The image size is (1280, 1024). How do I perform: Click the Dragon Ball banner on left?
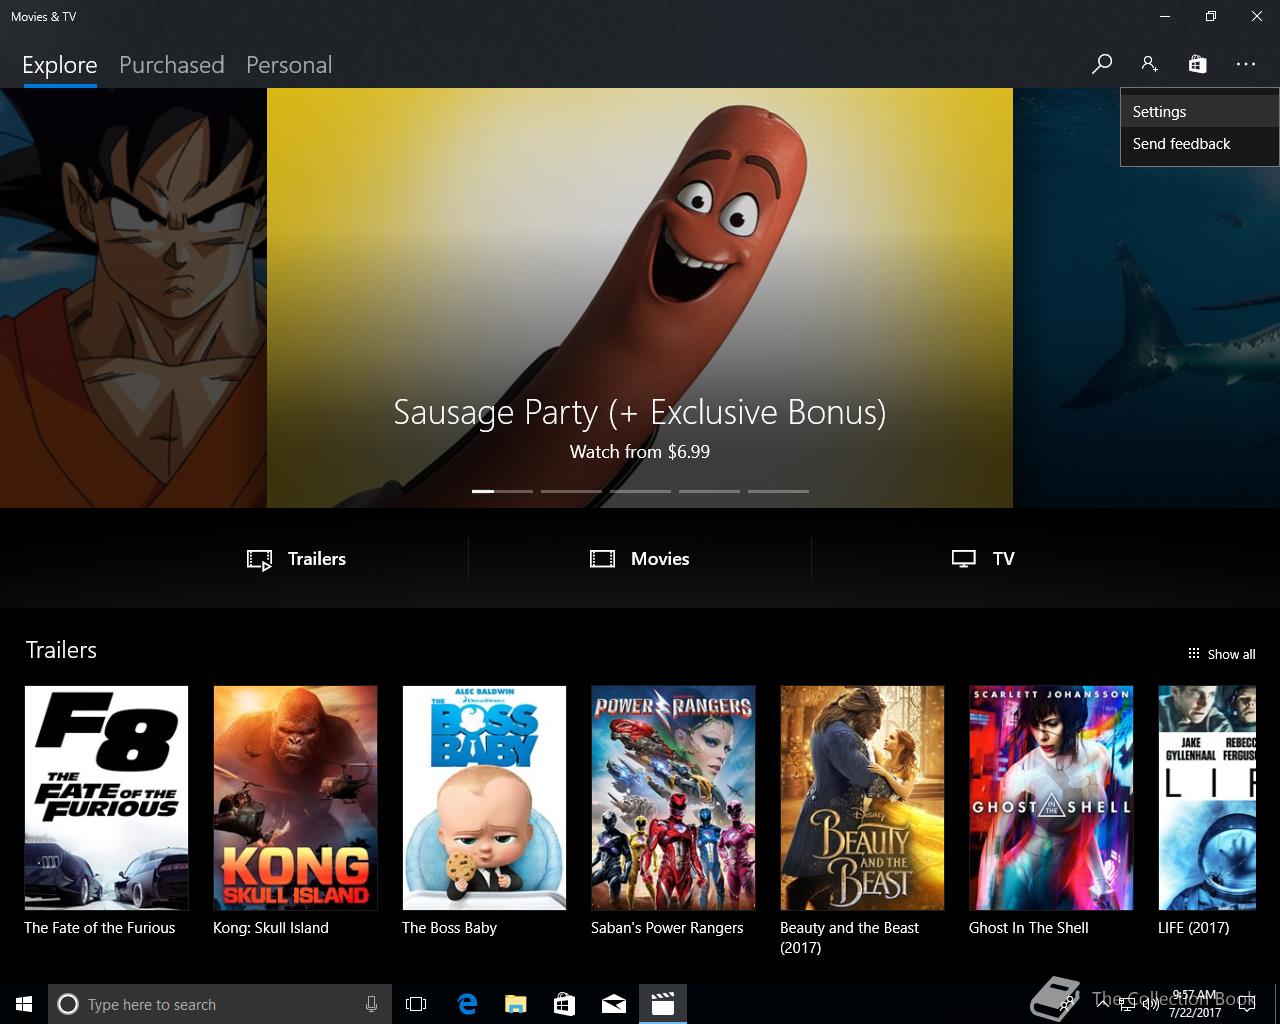[133, 298]
